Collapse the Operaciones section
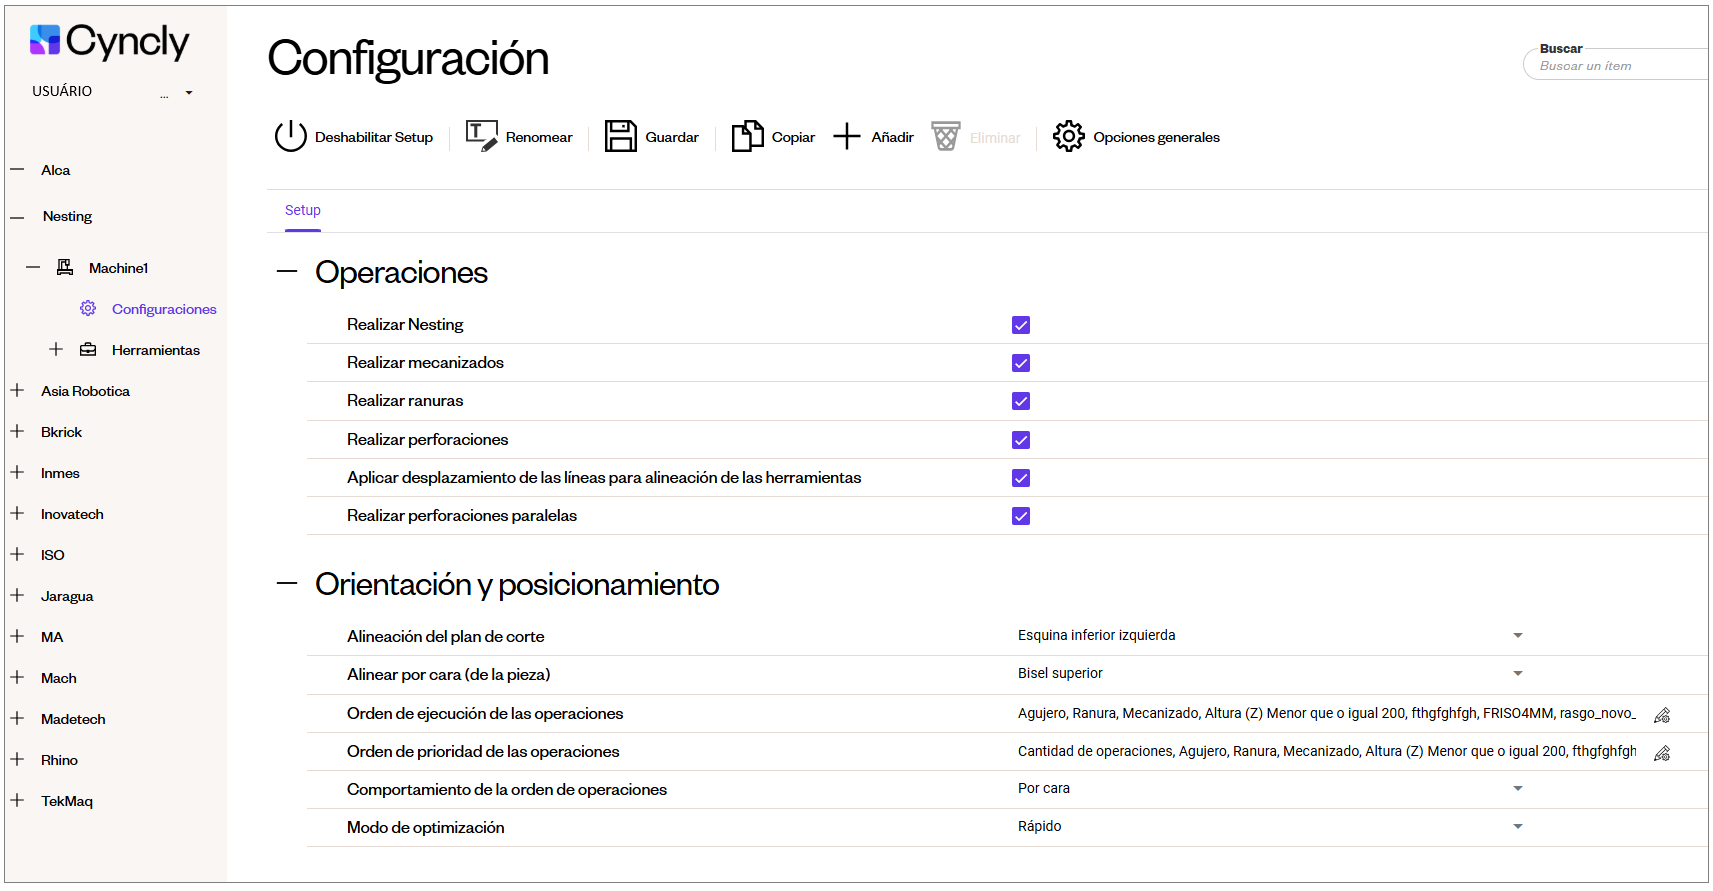The height and width of the screenshot is (891, 1713). 287,272
